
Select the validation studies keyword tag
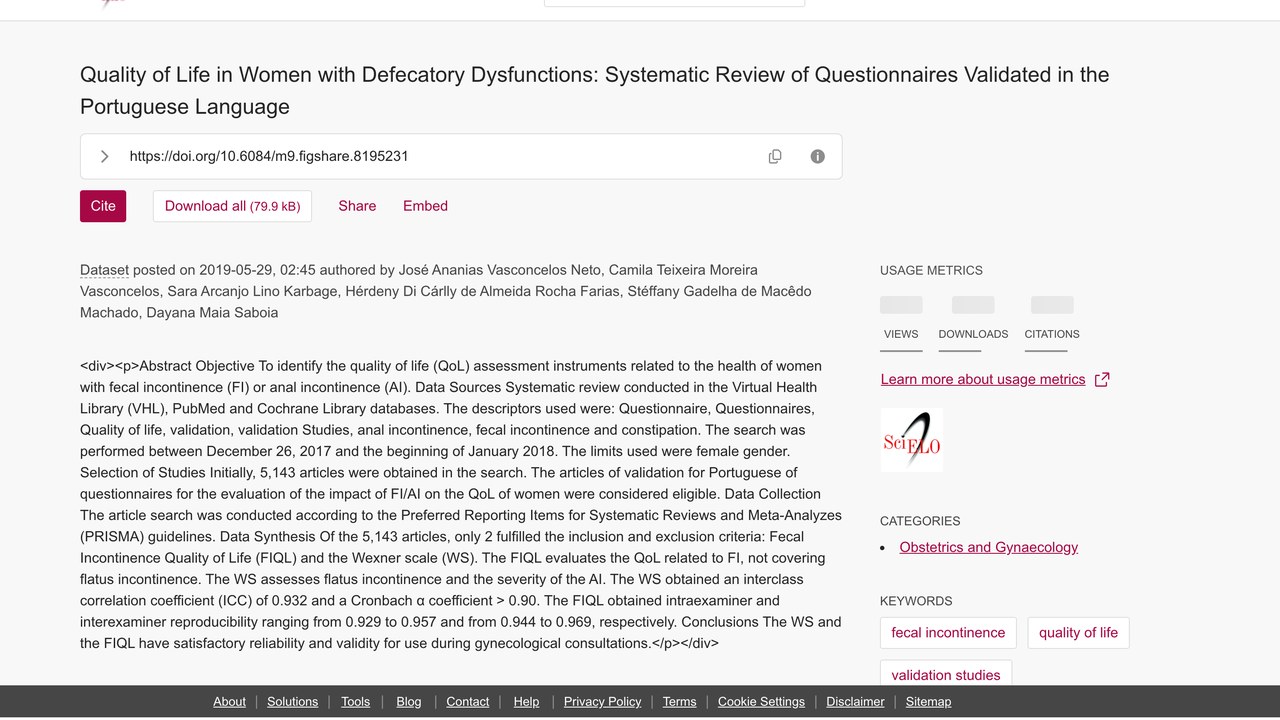point(946,675)
